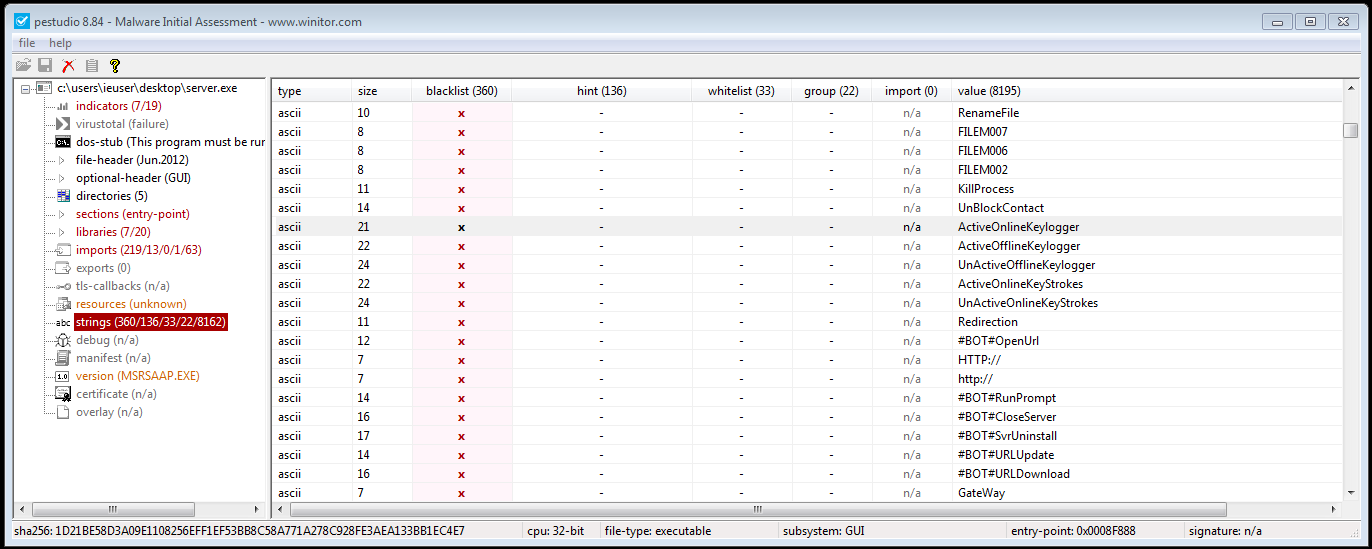The height and width of the screenshot is (549, 1372).
Task: Click the abc strings icon
Action: (62, 322)
